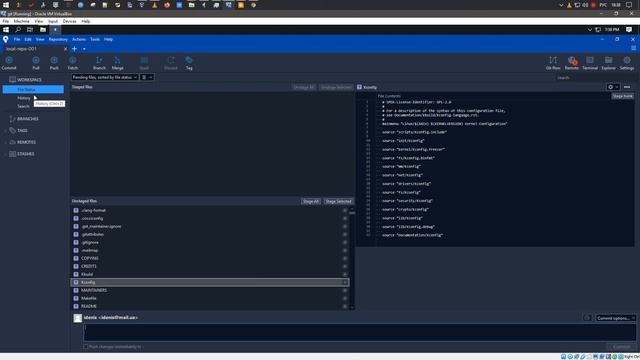Open the Sourcetree Edit menu
The height and width of the screenshot is (360, 640).
pyautogui.click(x=28, y=39)
